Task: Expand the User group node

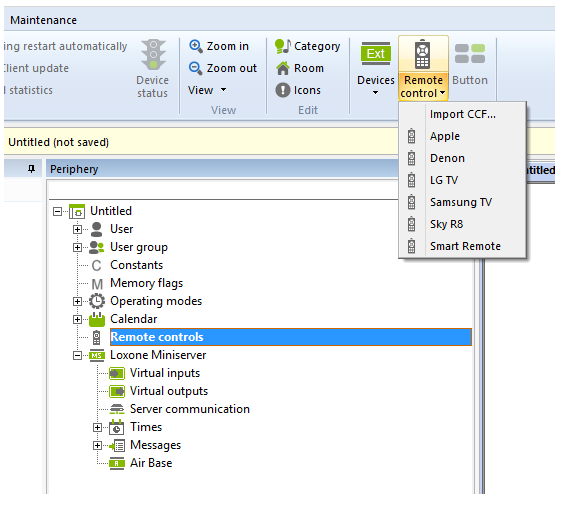Action: pos(77,247)
